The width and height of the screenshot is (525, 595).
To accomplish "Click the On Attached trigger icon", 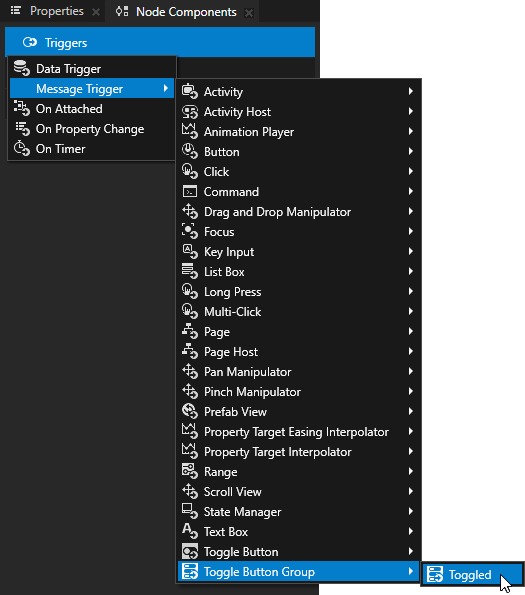I will 22,108.
